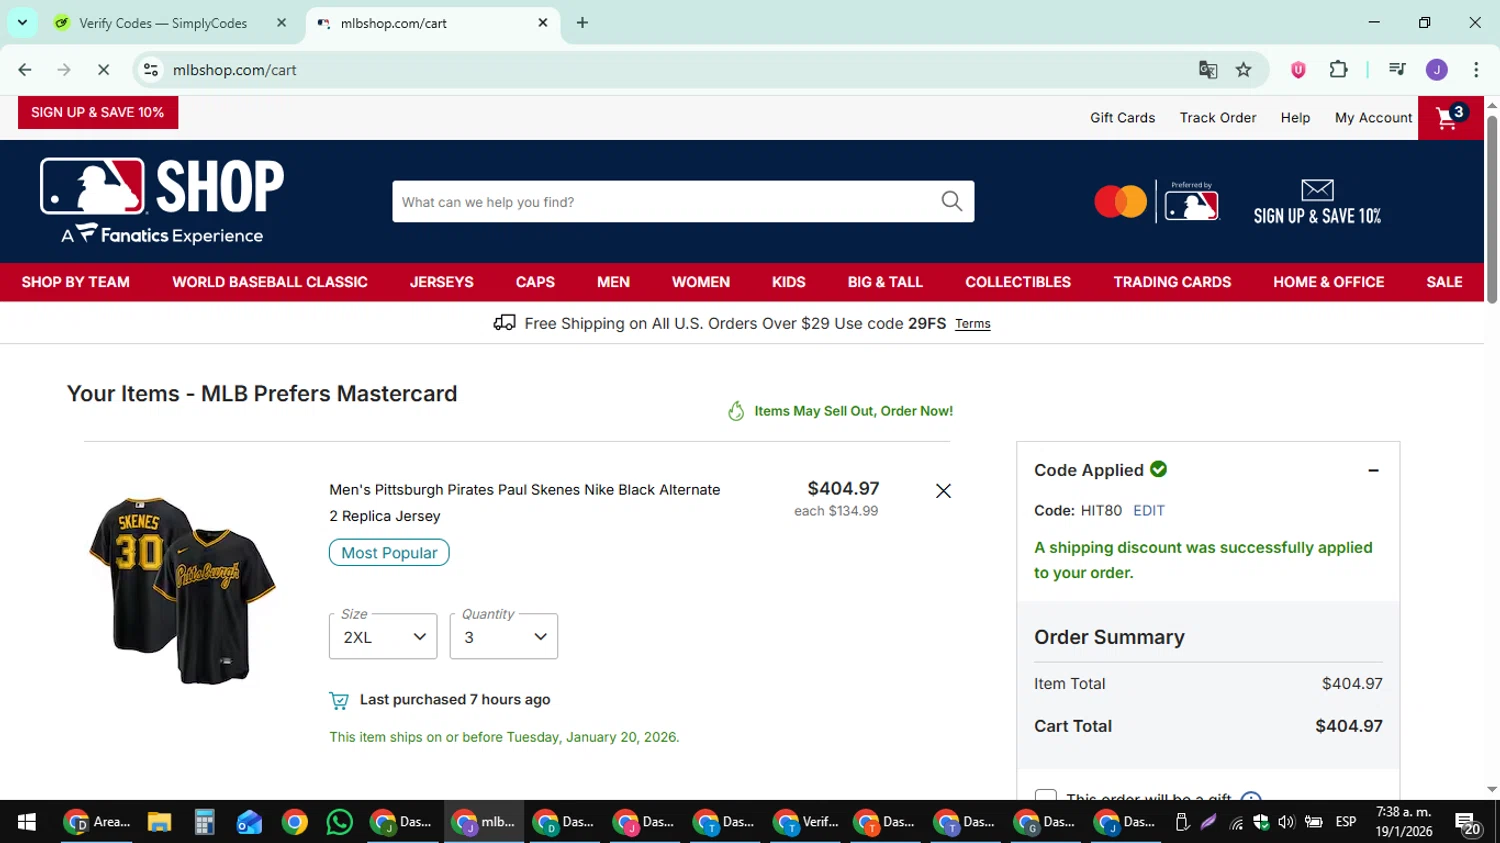Open the Help link
The image size is (1500, 843).
[1295, 118]
